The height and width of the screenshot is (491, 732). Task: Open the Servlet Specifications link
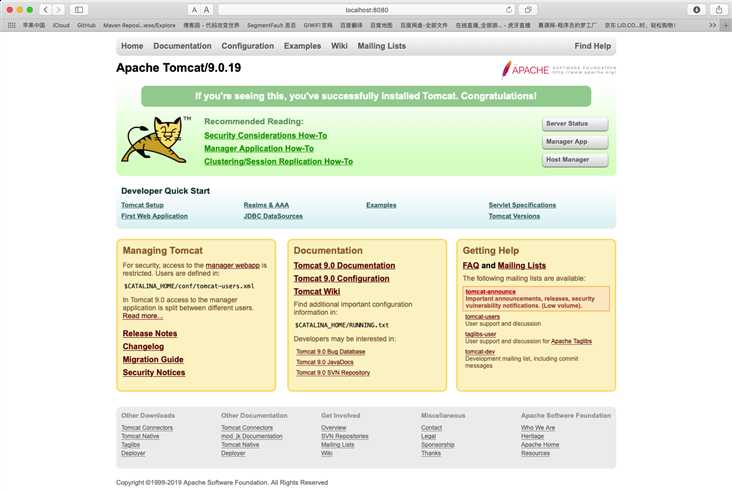pyautogui.click(x=522, y=205)
